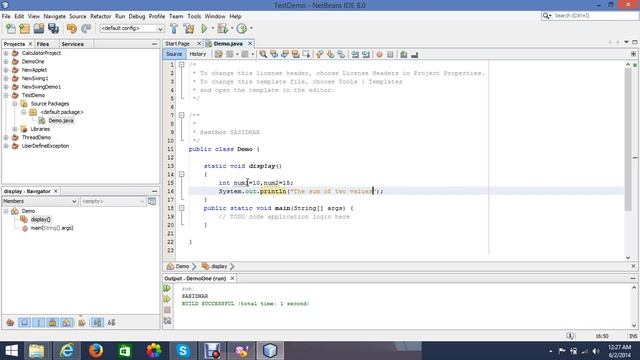The height and width of the screenshot is (360, 640).
Task: Click the Open Project toolbar icon
Action: [x=39, y=29]
